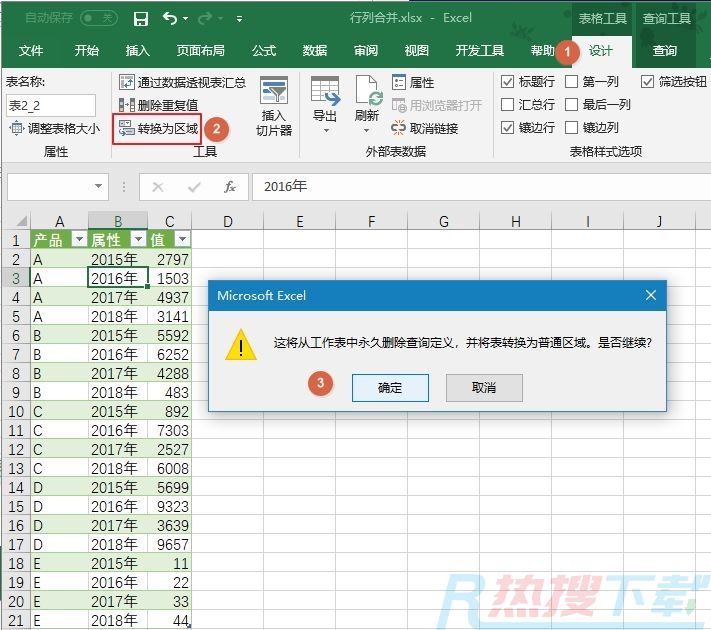Uncheck the 标题行 checkbox
Viewport: 711px width, 630px height.
507,82
